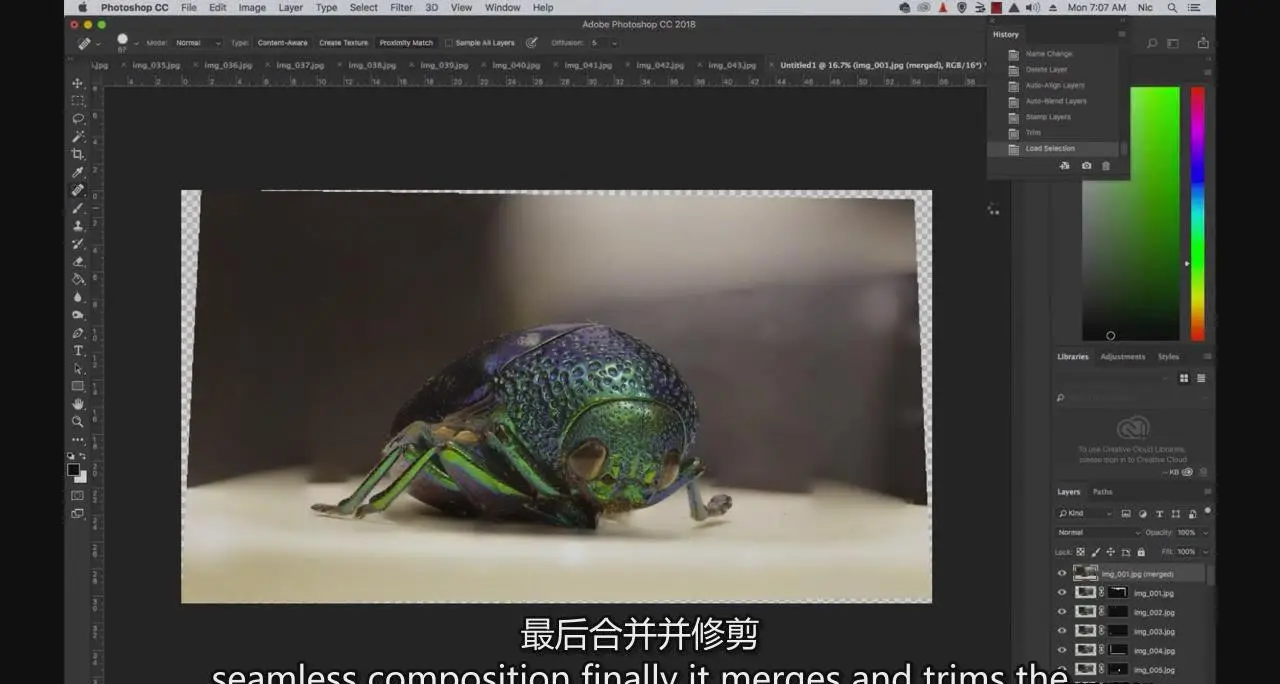Select the Clone Stamp tool
Image resolution: width=1280 pixels, height=684 pixels.
(x=78, y=226)
